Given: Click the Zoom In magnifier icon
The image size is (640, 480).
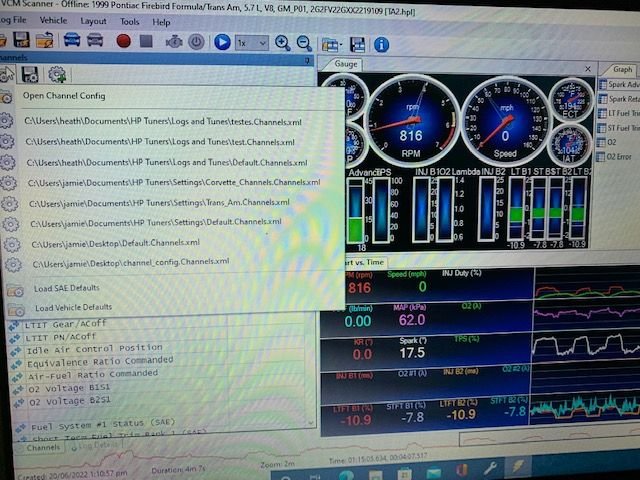Looking at the screenshot, I should (282, 43).
